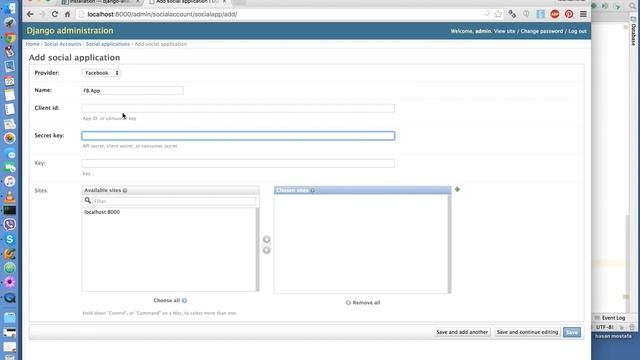Screen dimensions: 640x360
Task: Click the help icon next to Available sites
Action: tap(125, 191)
